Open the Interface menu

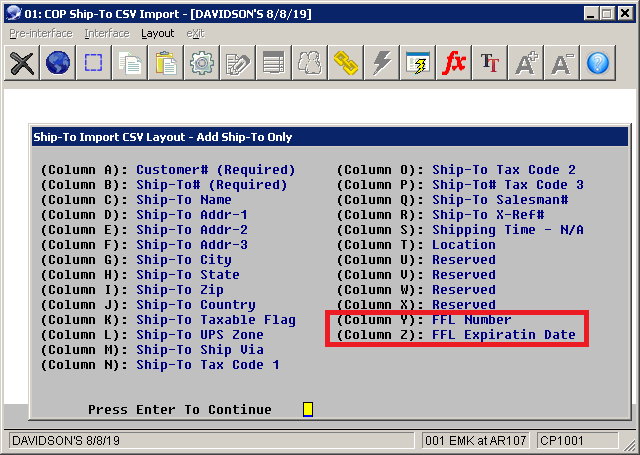[107, 33]
